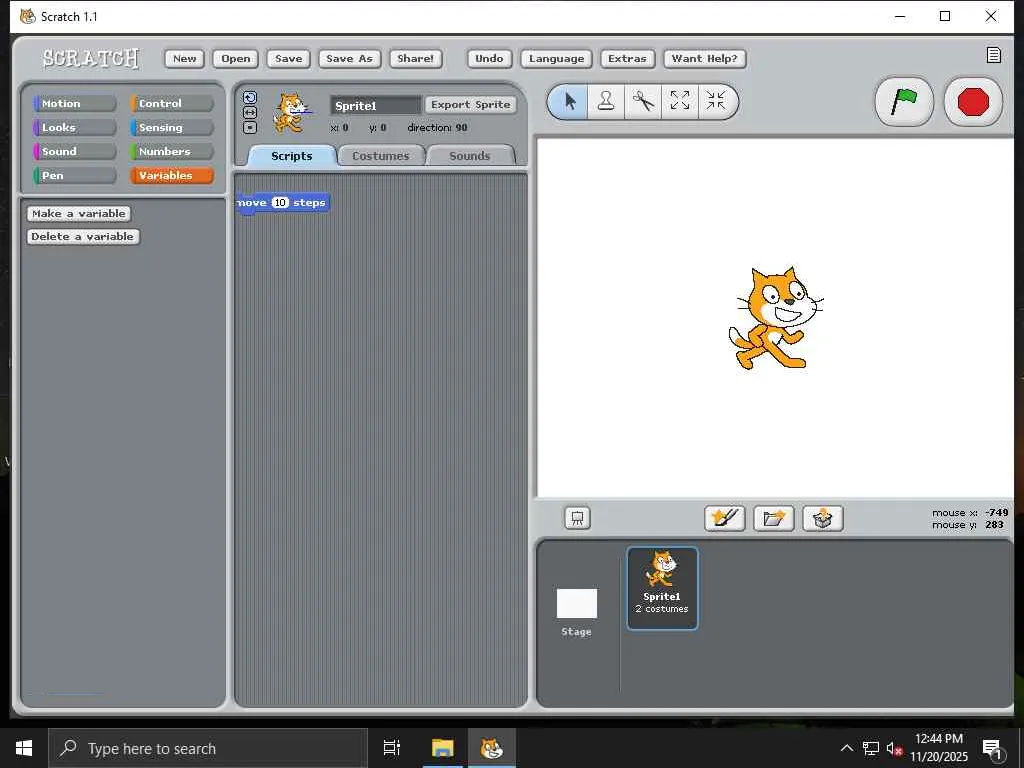Open Task View on taskbar
This screenshot has height=768, width=1024.
coord(392,748)
